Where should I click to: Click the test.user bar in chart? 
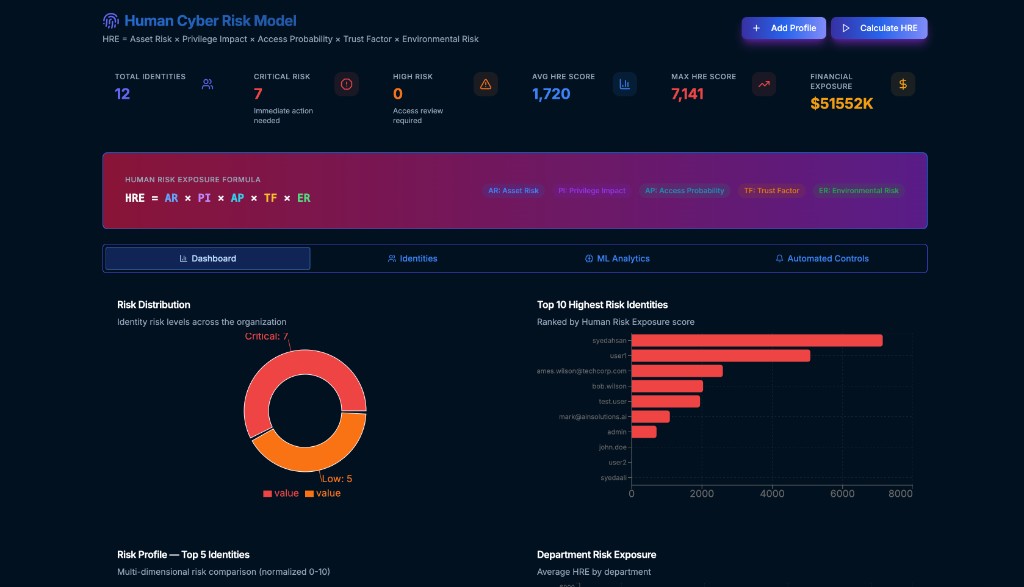tap(665, 402)
